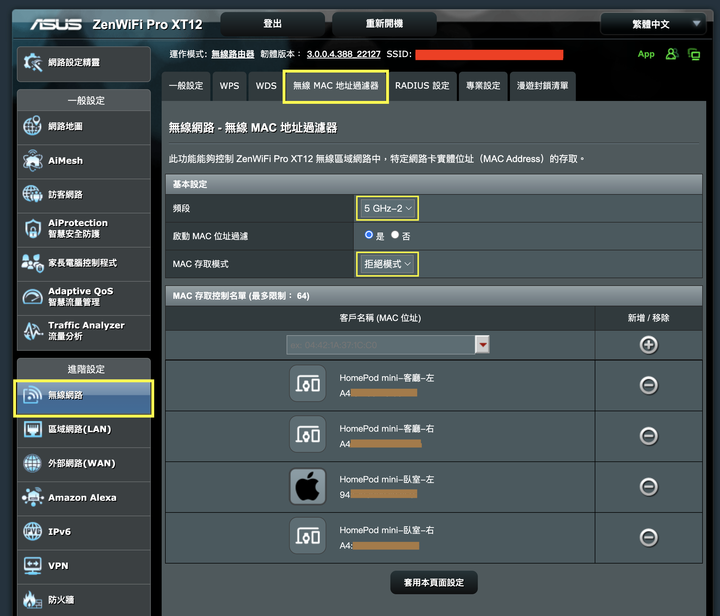Click 登出 logout button
The image size is (720, 616).
(272, 24)
